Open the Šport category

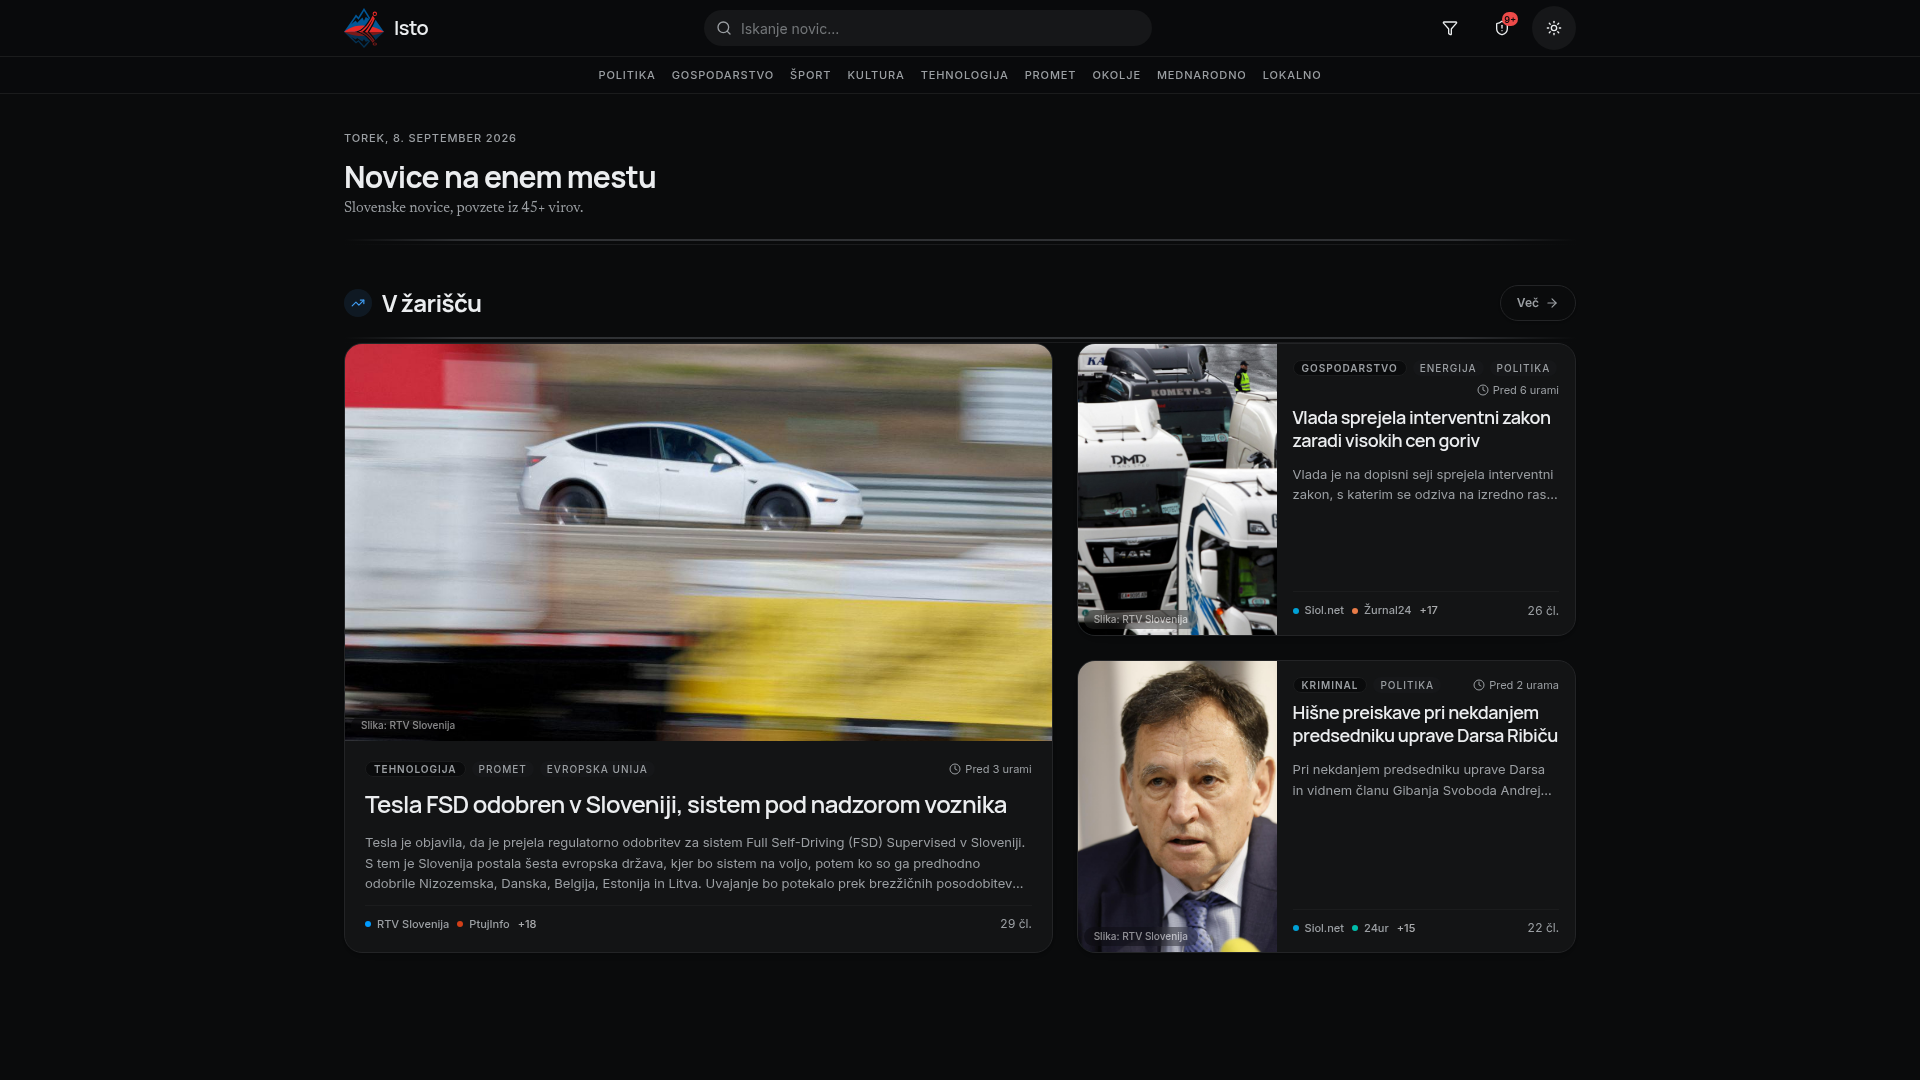pyautogui.click(x=811, y=75)
